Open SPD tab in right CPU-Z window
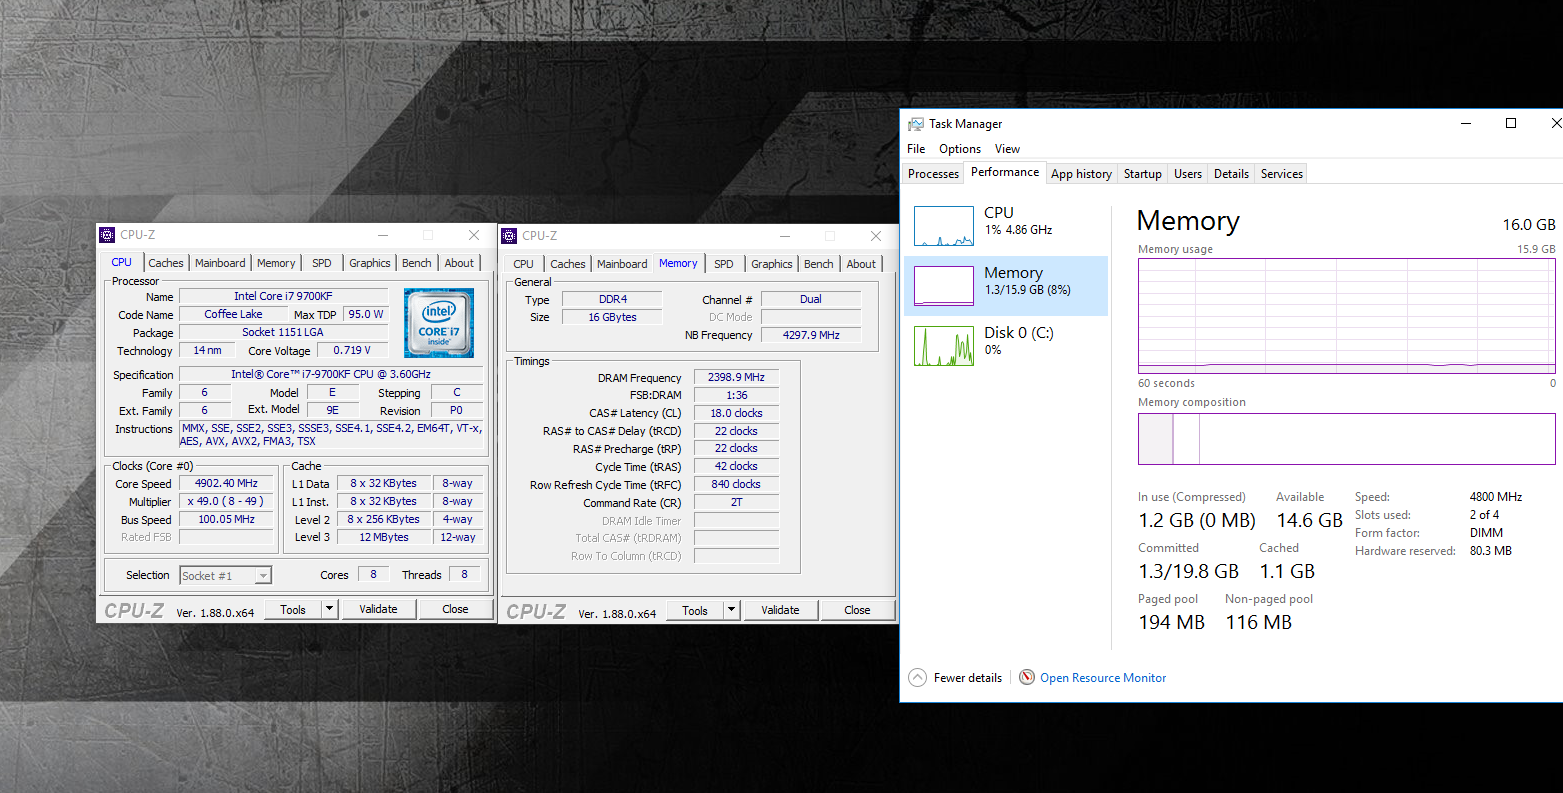Image resolution: width=1563 pixels, height=793 pixels. pos(724,264)
